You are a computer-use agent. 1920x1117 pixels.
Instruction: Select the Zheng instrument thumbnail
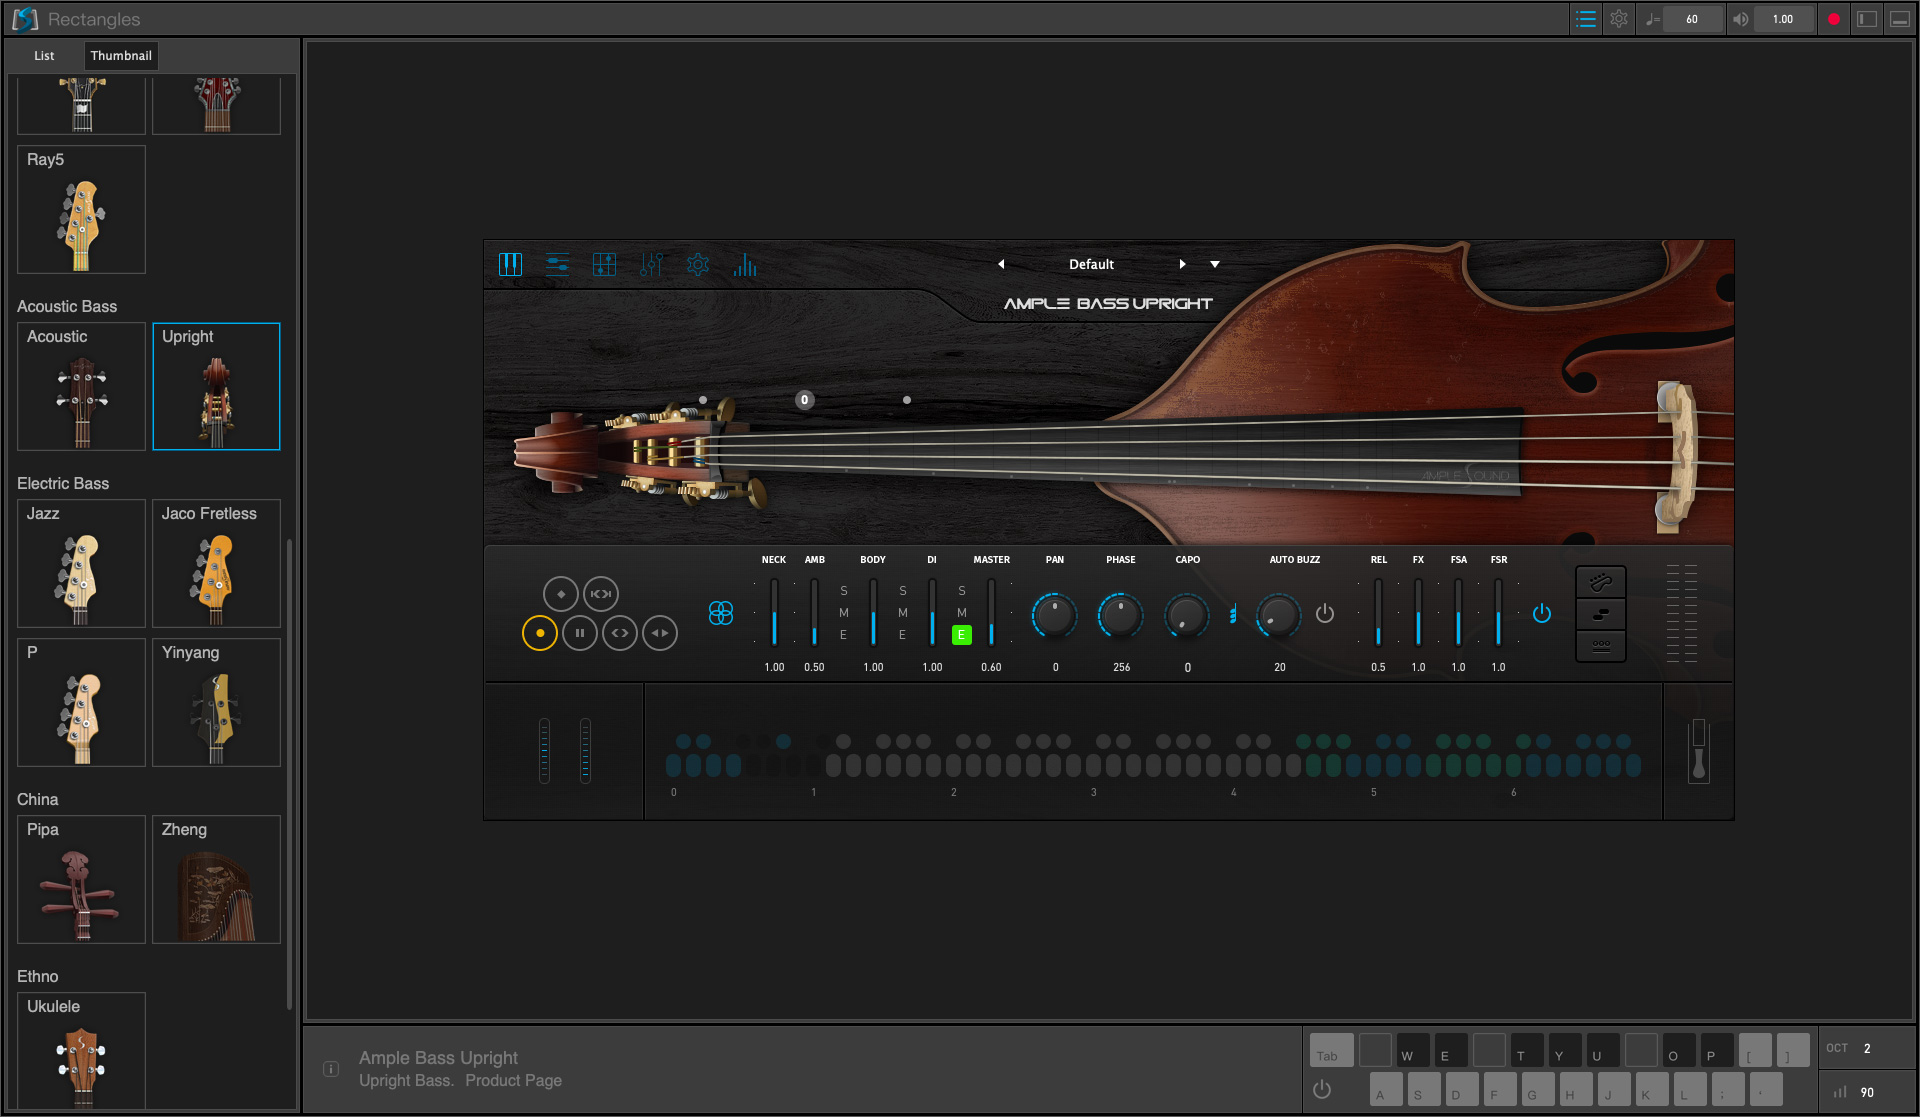click(x=216, y=879)
